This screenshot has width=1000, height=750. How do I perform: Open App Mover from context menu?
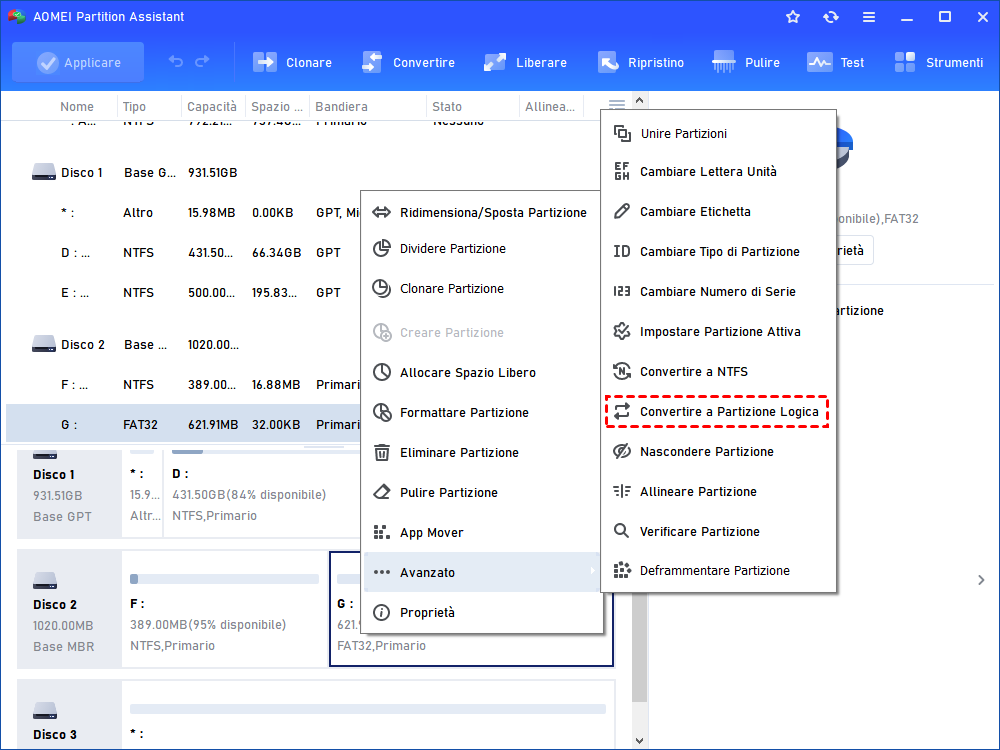[x=482, y=533]
